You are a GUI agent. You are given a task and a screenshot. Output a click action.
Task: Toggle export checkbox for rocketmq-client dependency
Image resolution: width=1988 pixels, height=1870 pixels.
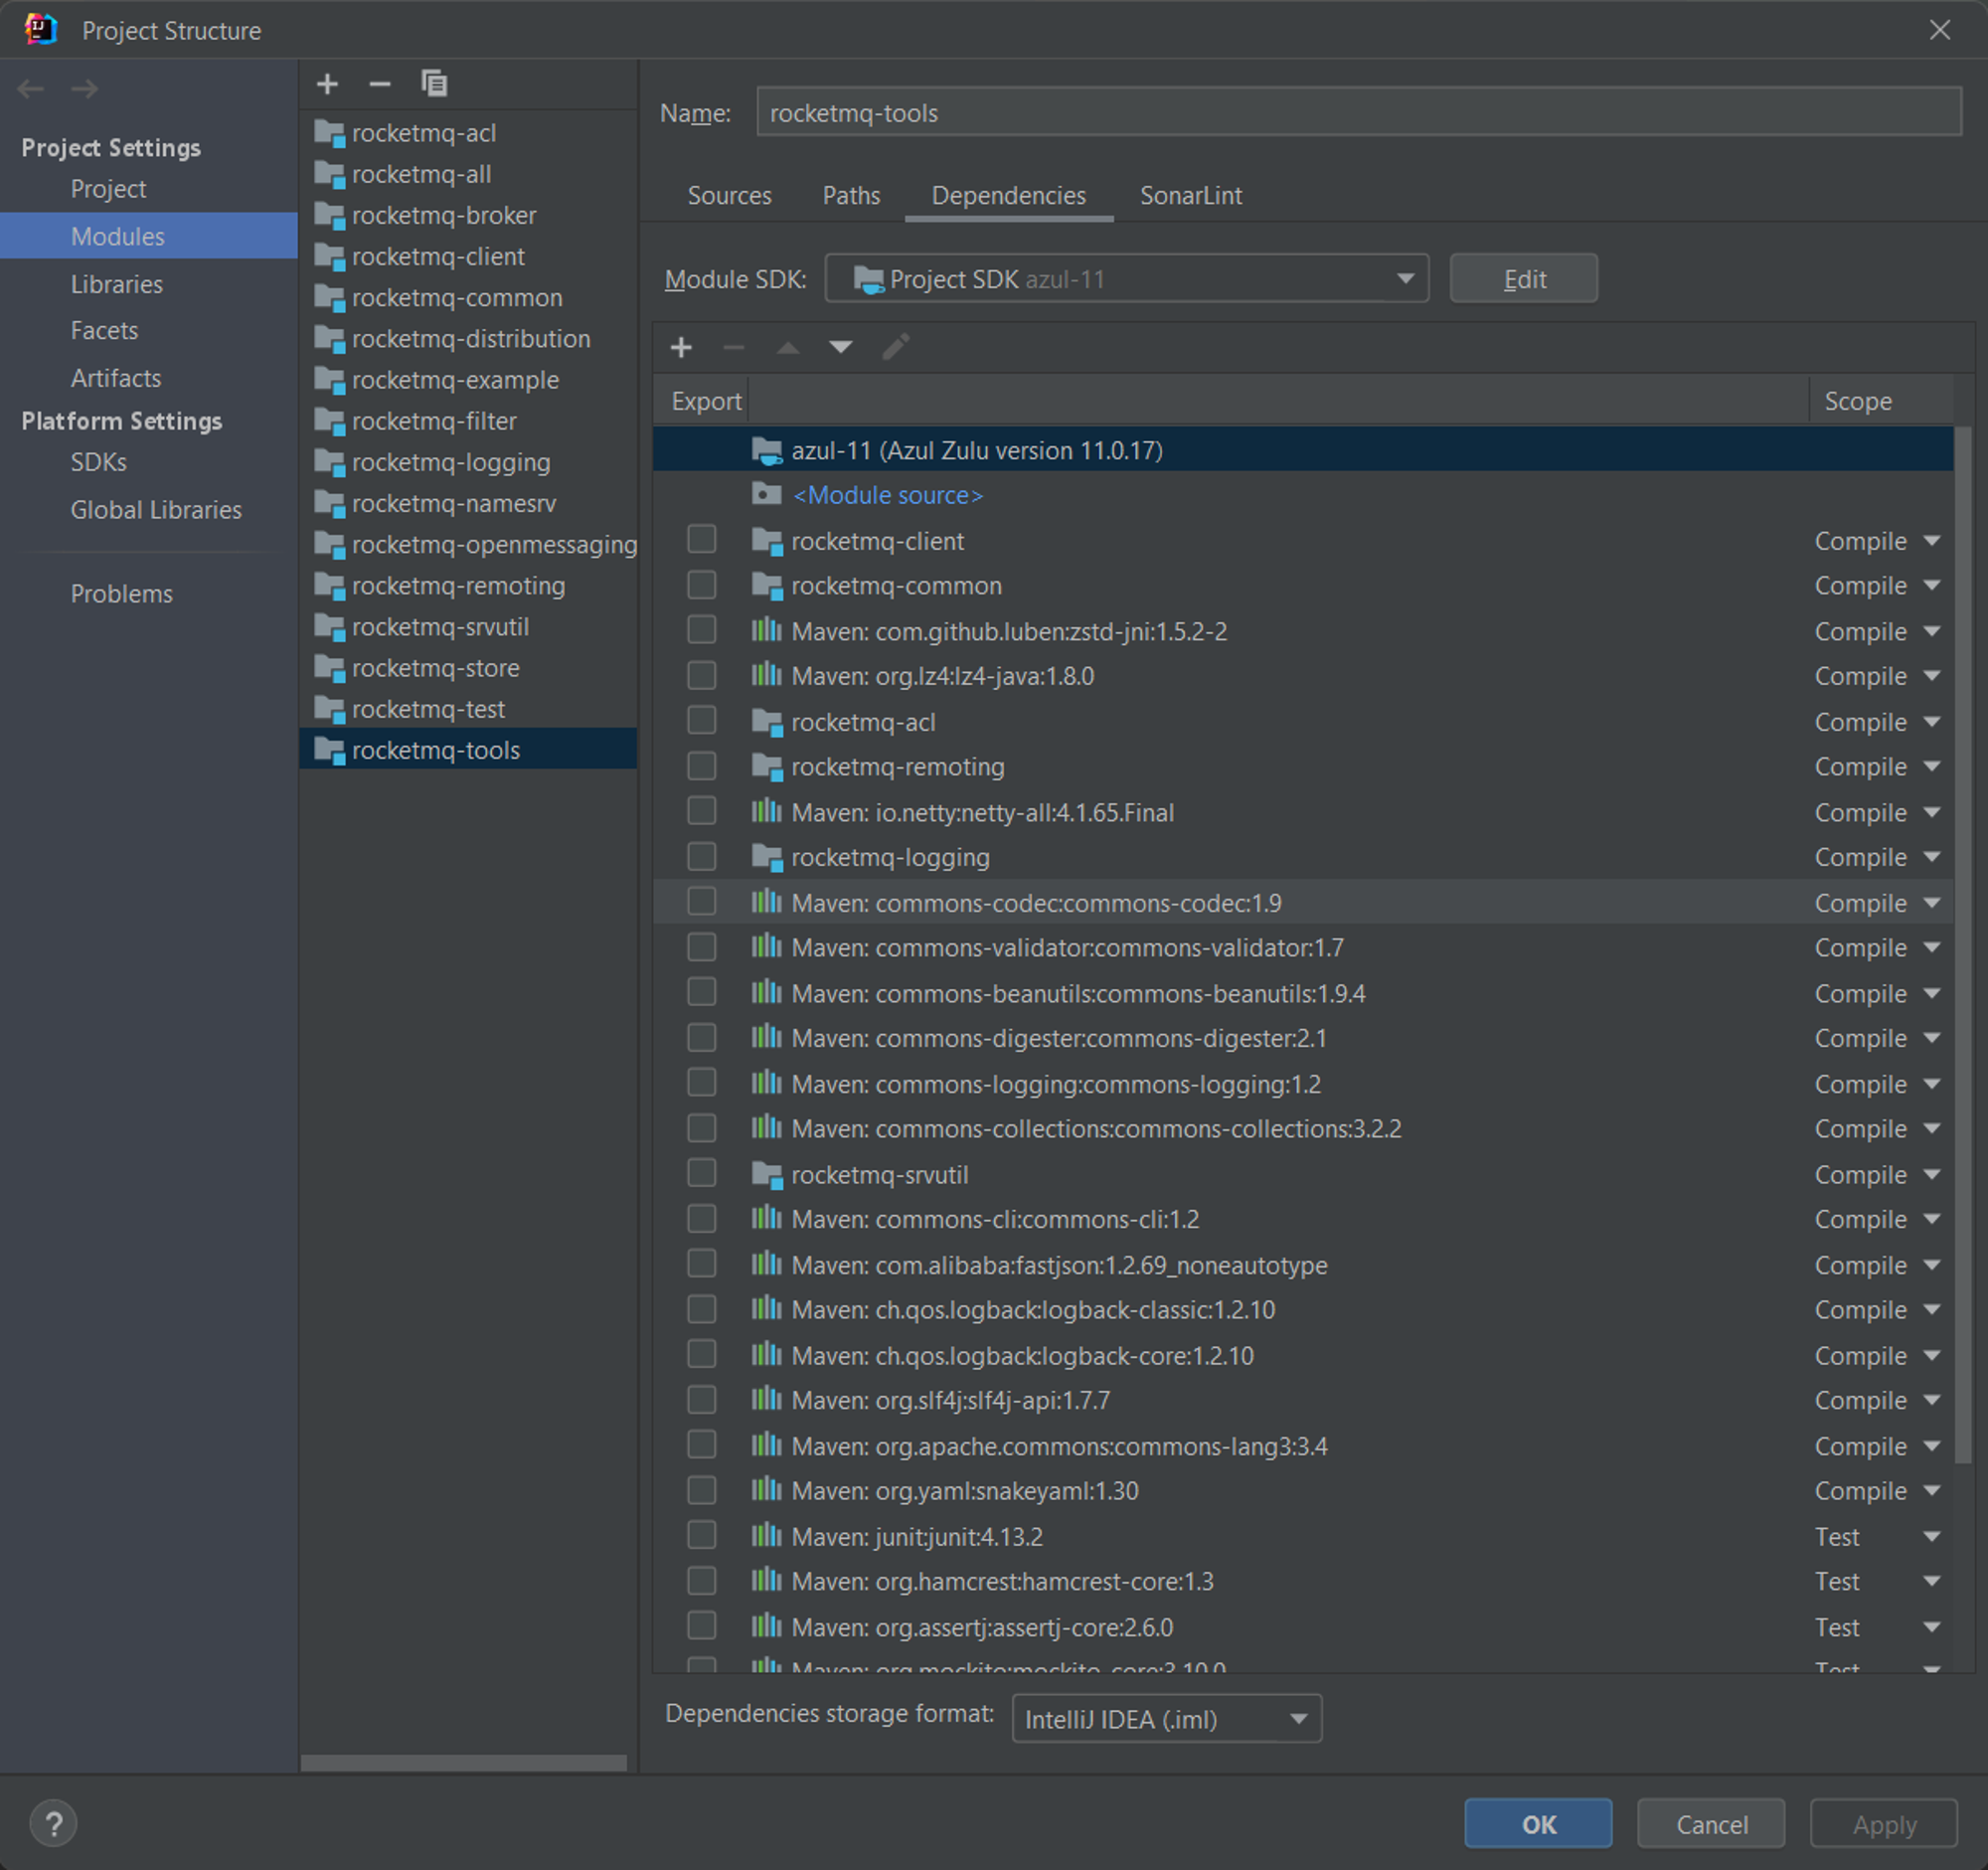(x=702, y=540)
